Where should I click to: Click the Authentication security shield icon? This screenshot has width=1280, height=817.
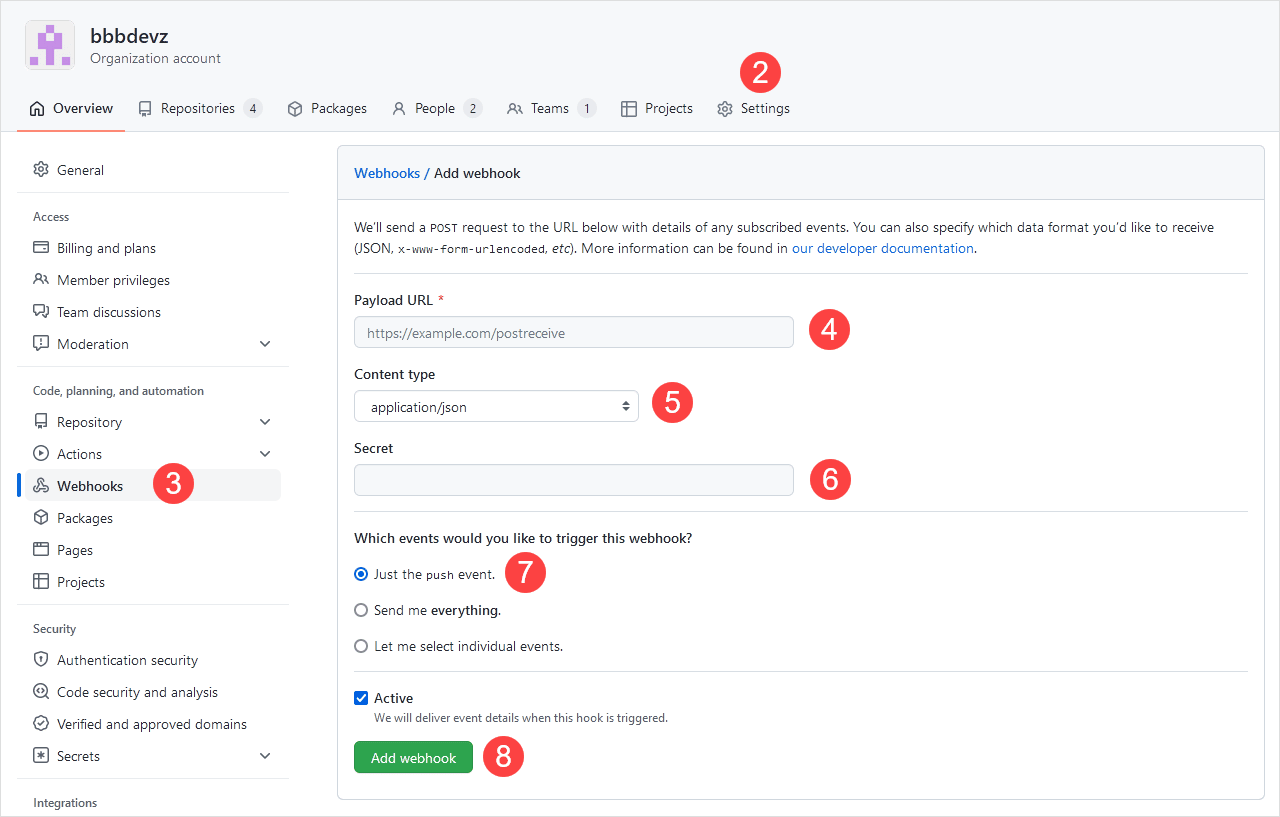point(40,659)
